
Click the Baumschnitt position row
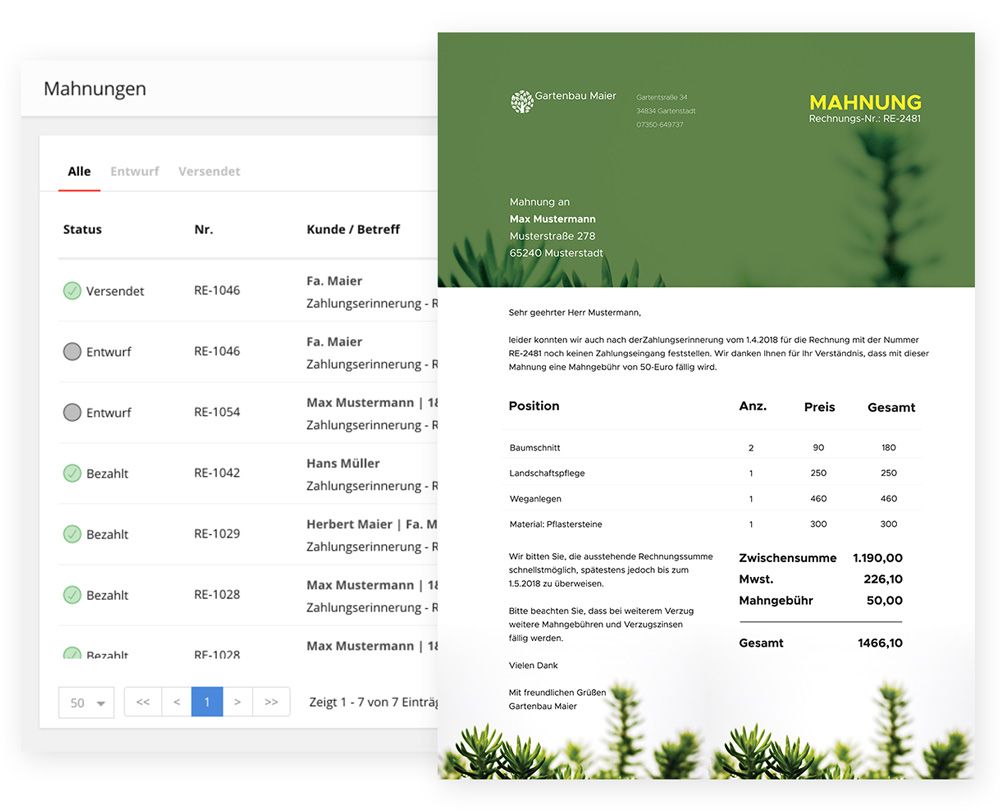point(714,448)
